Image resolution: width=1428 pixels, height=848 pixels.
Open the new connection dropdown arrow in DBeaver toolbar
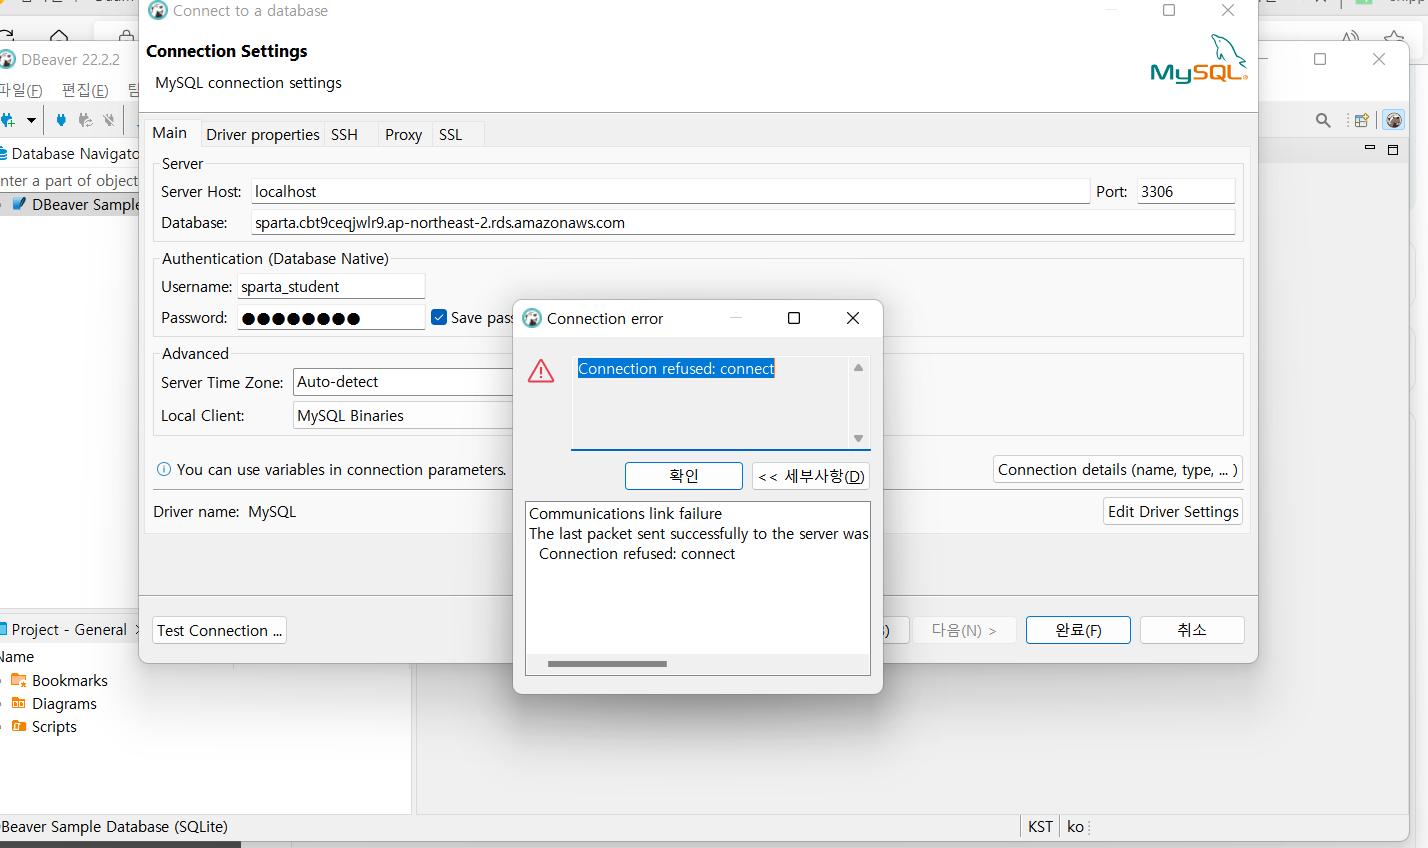tap(31, 120)
